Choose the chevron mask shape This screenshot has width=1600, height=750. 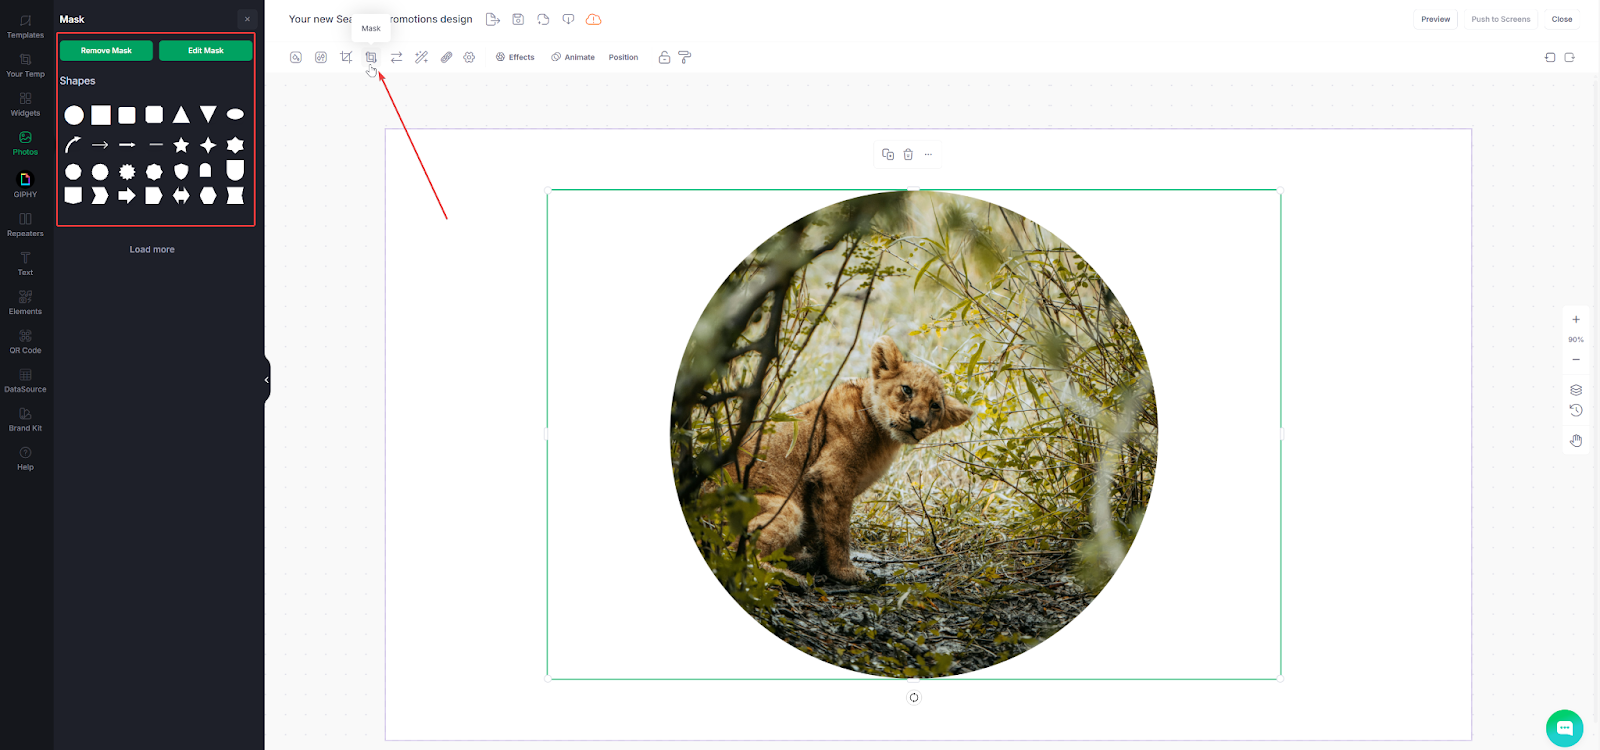100,196
